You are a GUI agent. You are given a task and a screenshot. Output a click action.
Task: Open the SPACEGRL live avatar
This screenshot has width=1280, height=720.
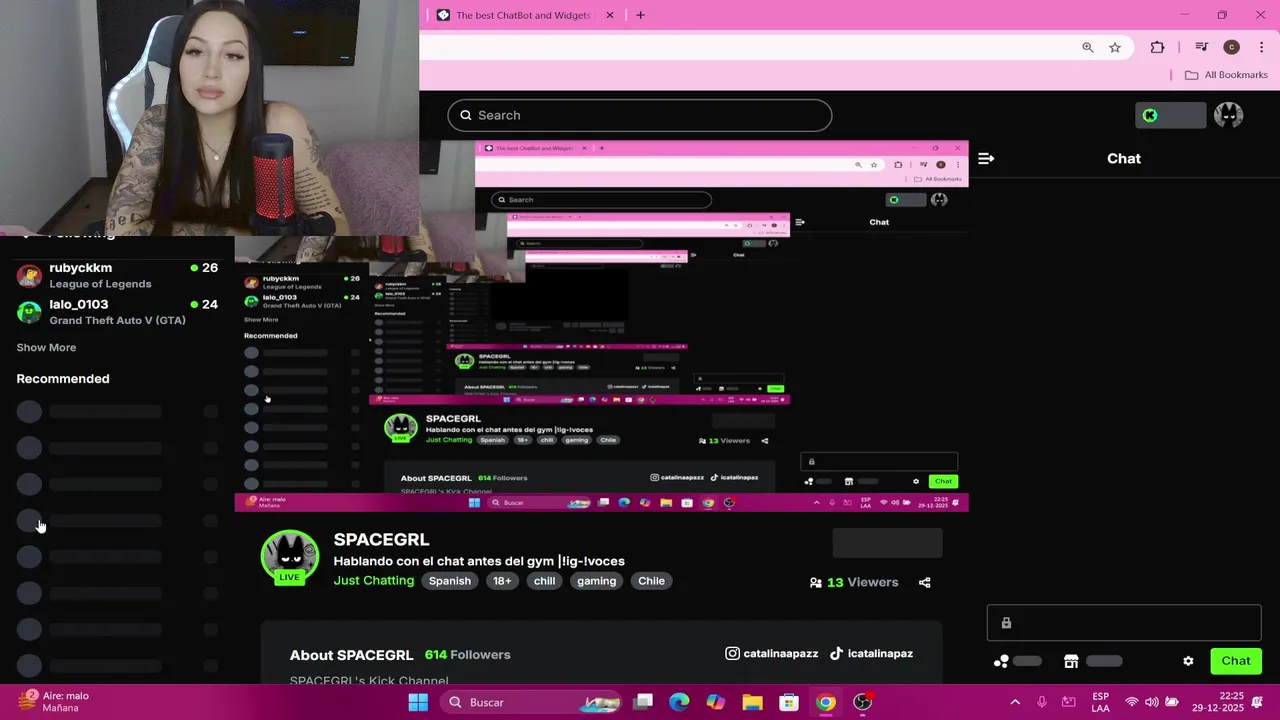coord(290,557)
